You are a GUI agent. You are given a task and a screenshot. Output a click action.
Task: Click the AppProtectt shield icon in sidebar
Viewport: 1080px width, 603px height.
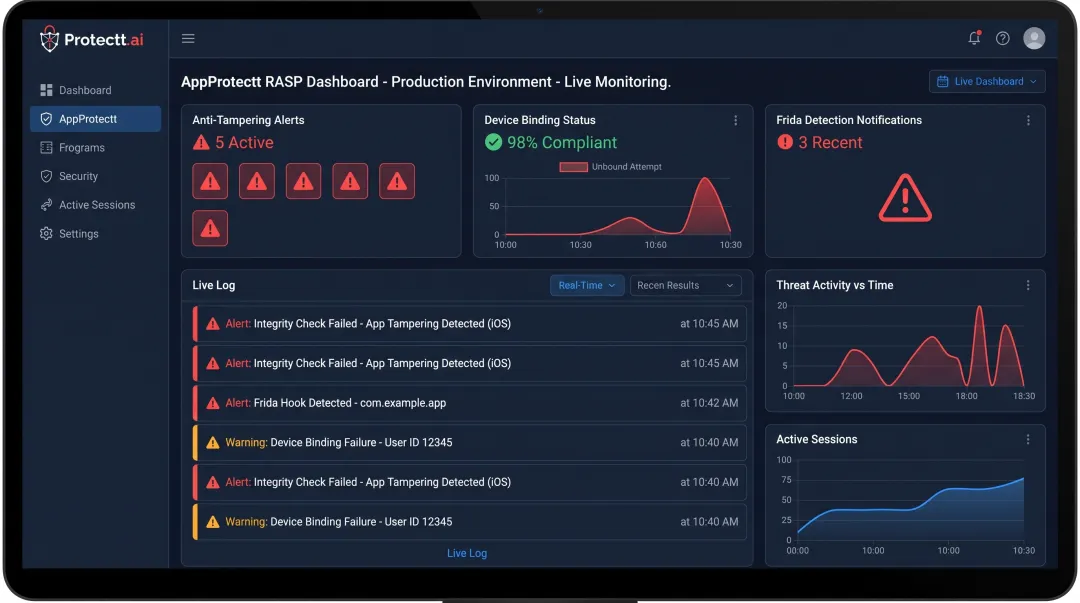46,119
